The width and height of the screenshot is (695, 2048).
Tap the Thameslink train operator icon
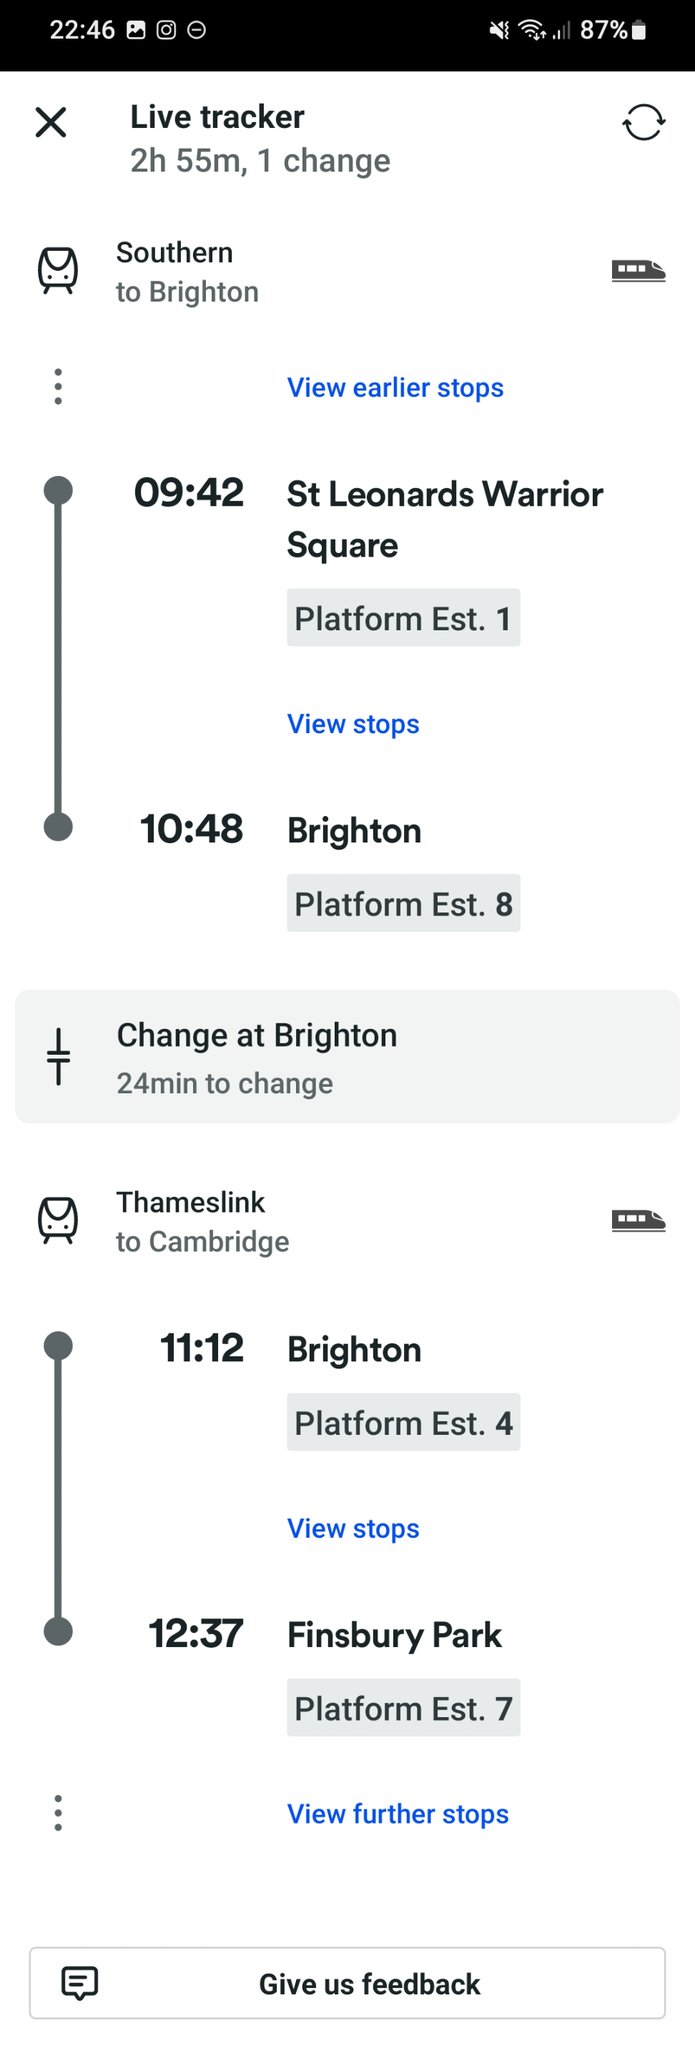[58, 1221]
